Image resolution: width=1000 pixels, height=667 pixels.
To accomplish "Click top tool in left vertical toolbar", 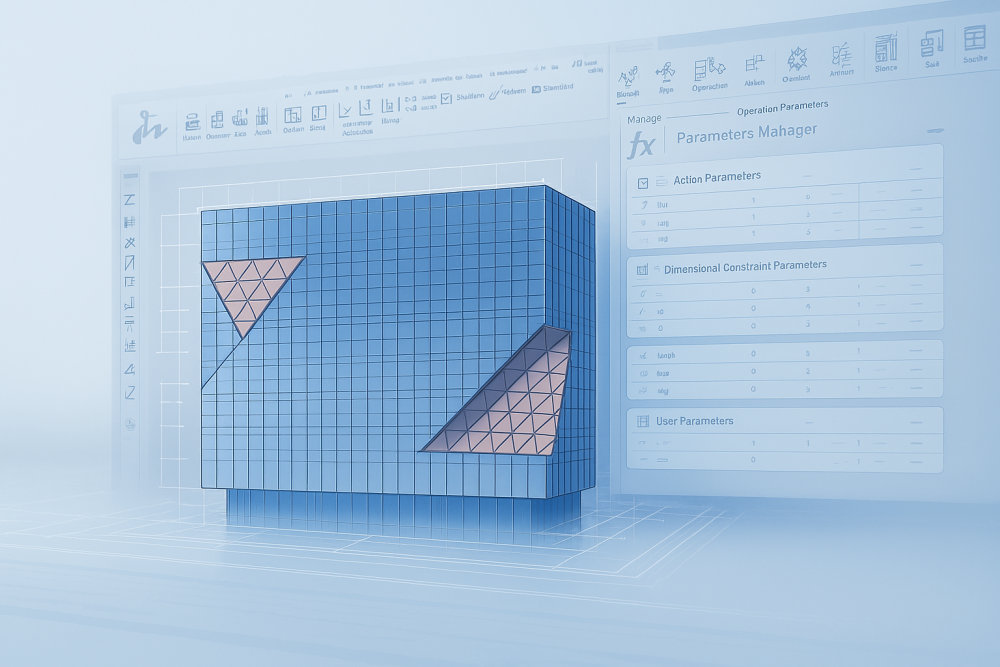I will pos(129,200).
